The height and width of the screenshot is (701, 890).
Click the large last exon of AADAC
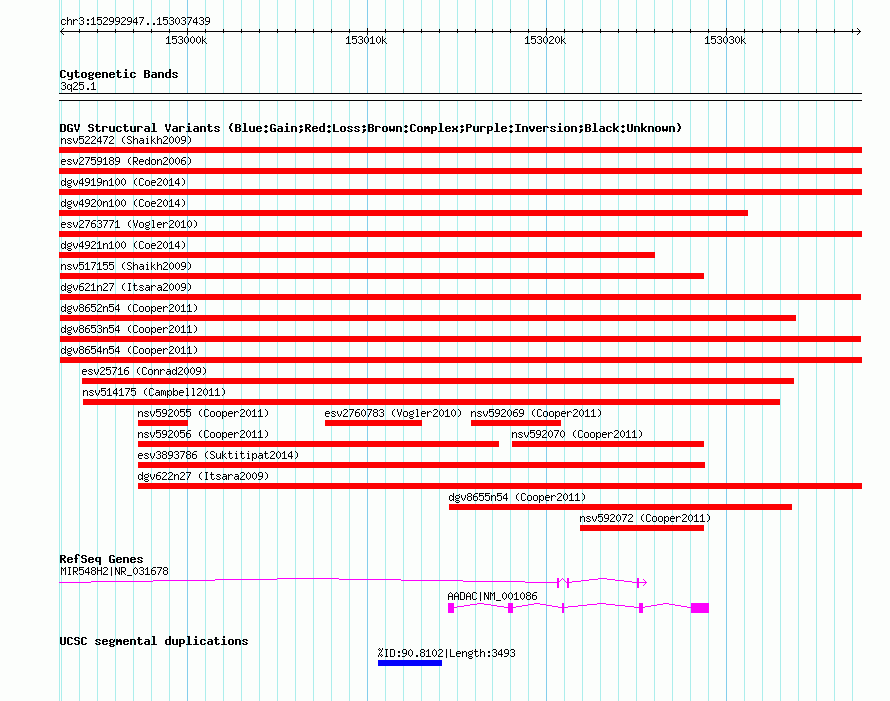pyautogui.click(x=700, y=608)
